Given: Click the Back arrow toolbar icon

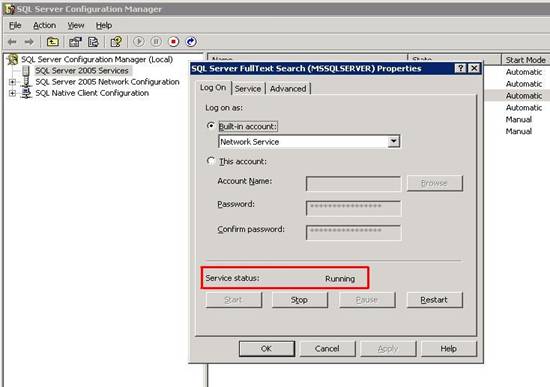Looking at the screenshot, I should (x=12, y=42).
